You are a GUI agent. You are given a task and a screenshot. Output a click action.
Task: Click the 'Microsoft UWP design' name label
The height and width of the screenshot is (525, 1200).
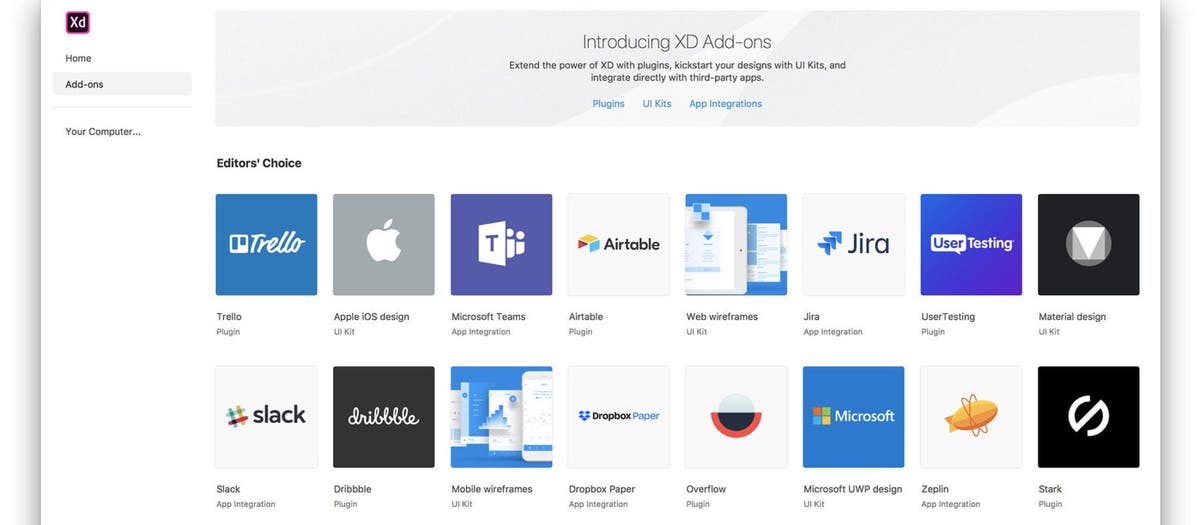click(853, 490)
